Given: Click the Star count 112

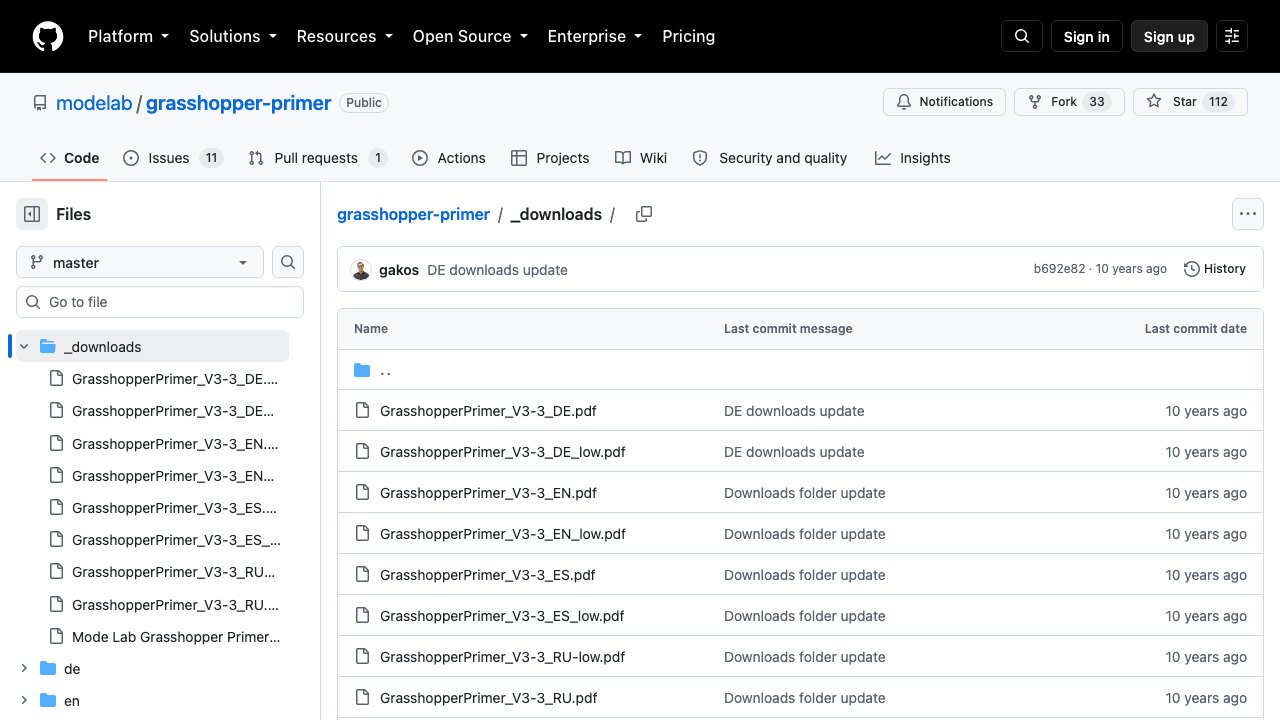Looking at the screenshot, I should coord(1218,102).
